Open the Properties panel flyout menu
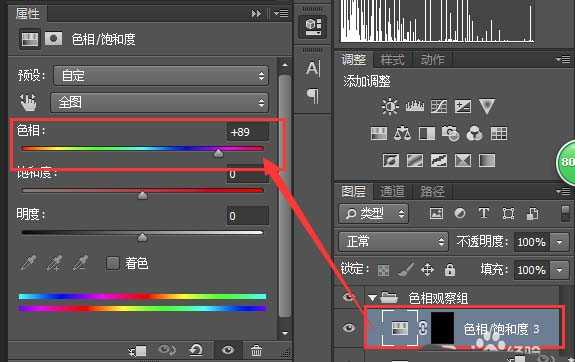 (x=281, y=14)
